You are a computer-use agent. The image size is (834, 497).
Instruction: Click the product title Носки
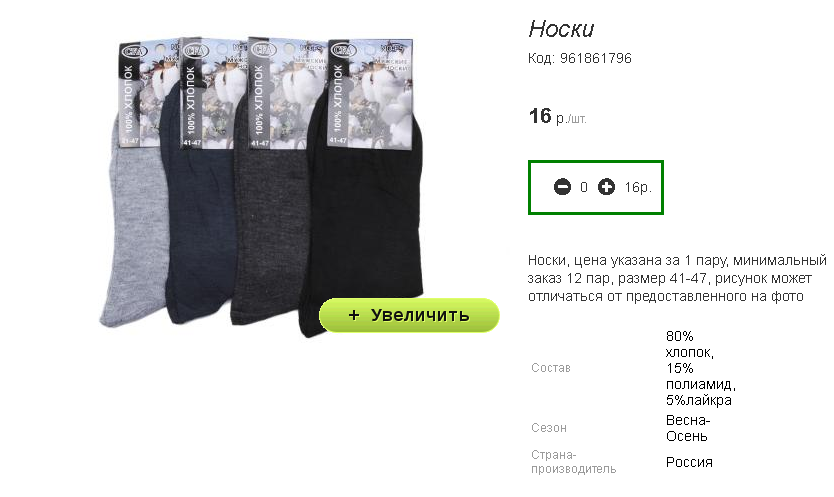(561, 29)
